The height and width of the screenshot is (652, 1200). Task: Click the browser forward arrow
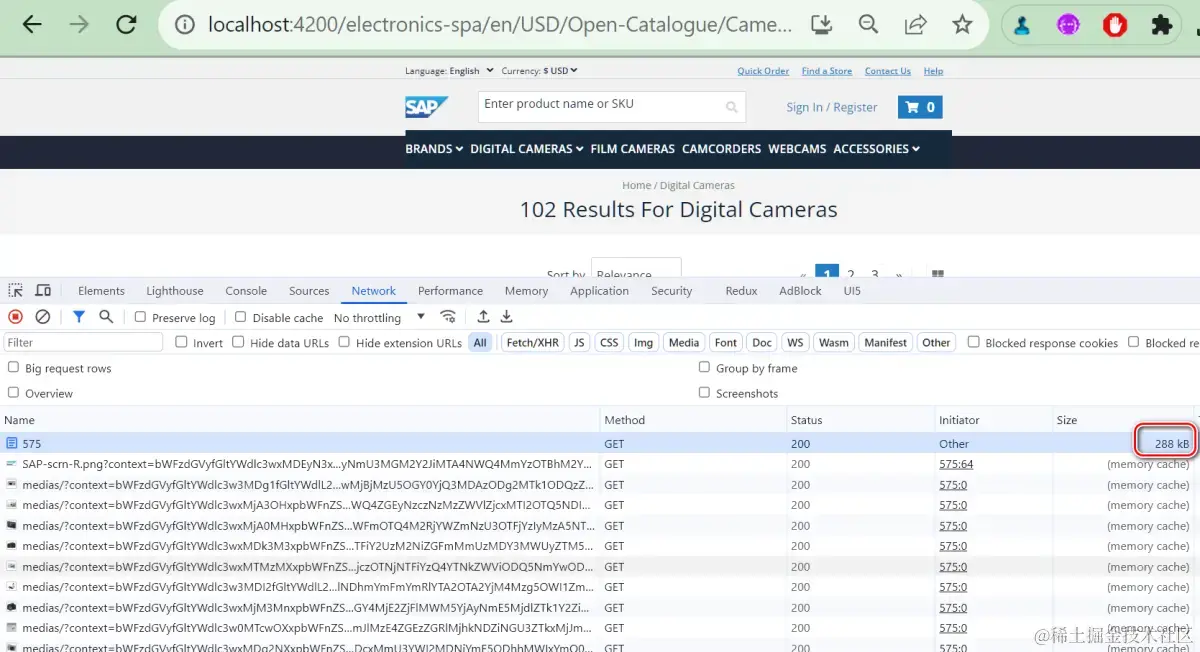coord(79,25)
